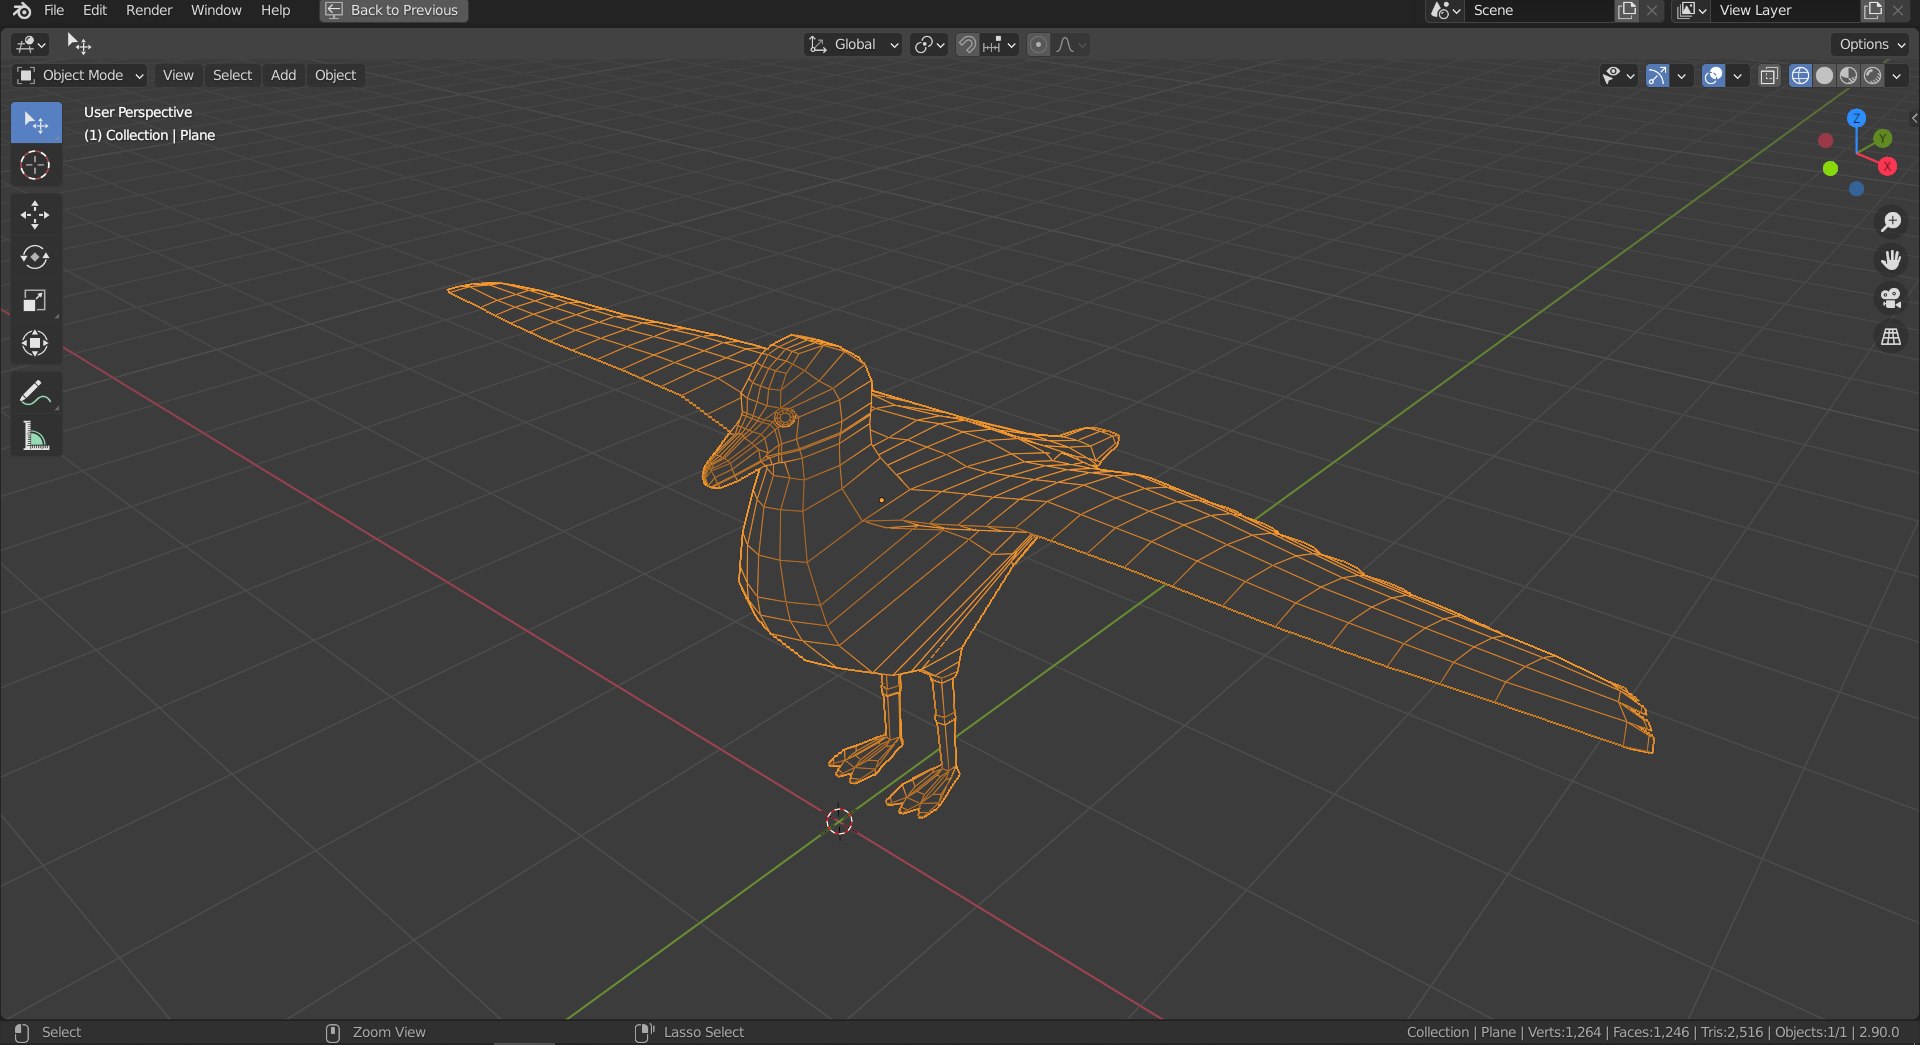Click the View Layer name field
The image size is (1920, 1045).
coord(1785,10)
